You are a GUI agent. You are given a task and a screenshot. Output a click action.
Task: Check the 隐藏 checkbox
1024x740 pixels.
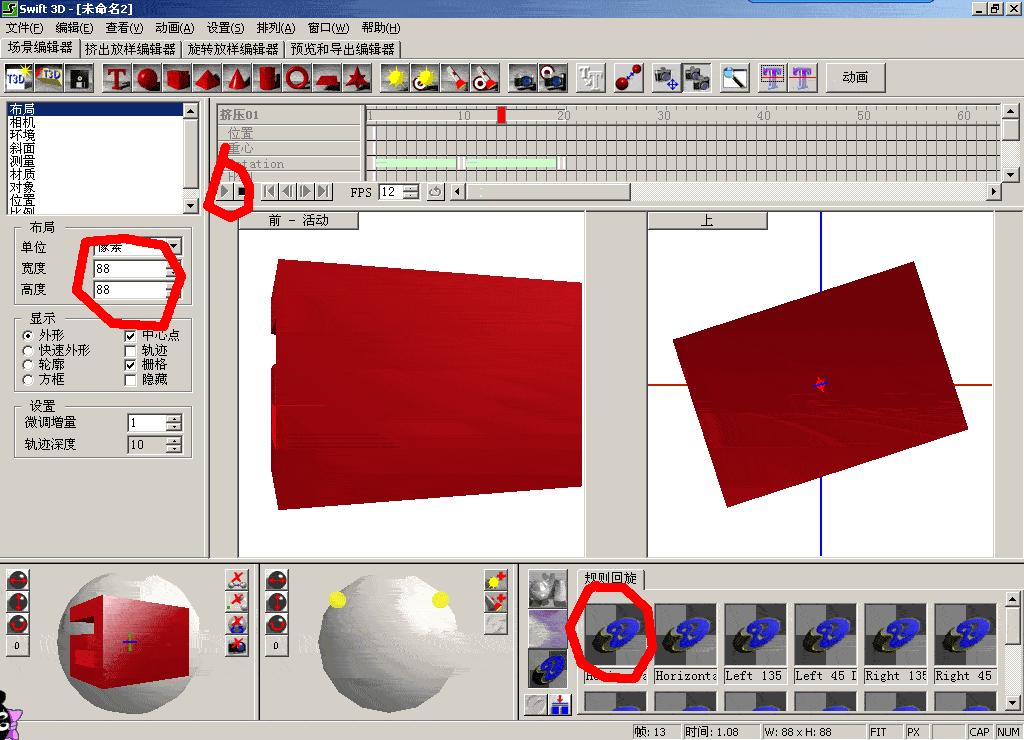click(130, 380)
